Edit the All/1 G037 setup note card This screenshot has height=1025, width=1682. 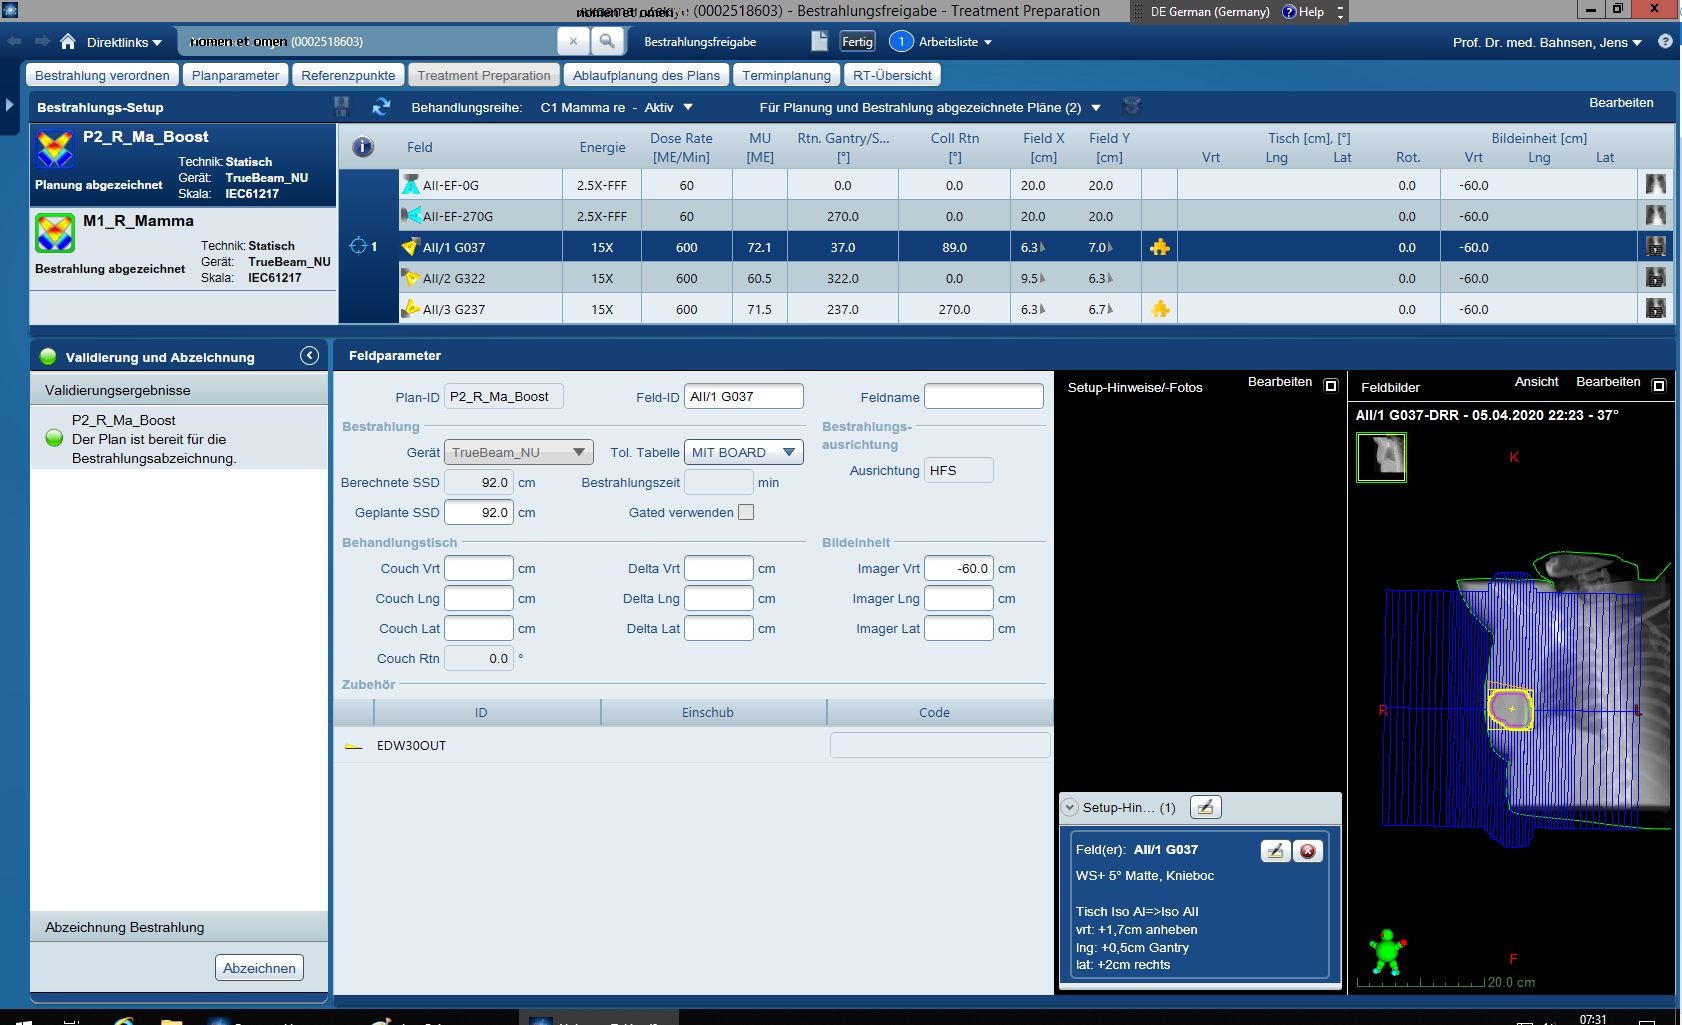pos(1274,851)
